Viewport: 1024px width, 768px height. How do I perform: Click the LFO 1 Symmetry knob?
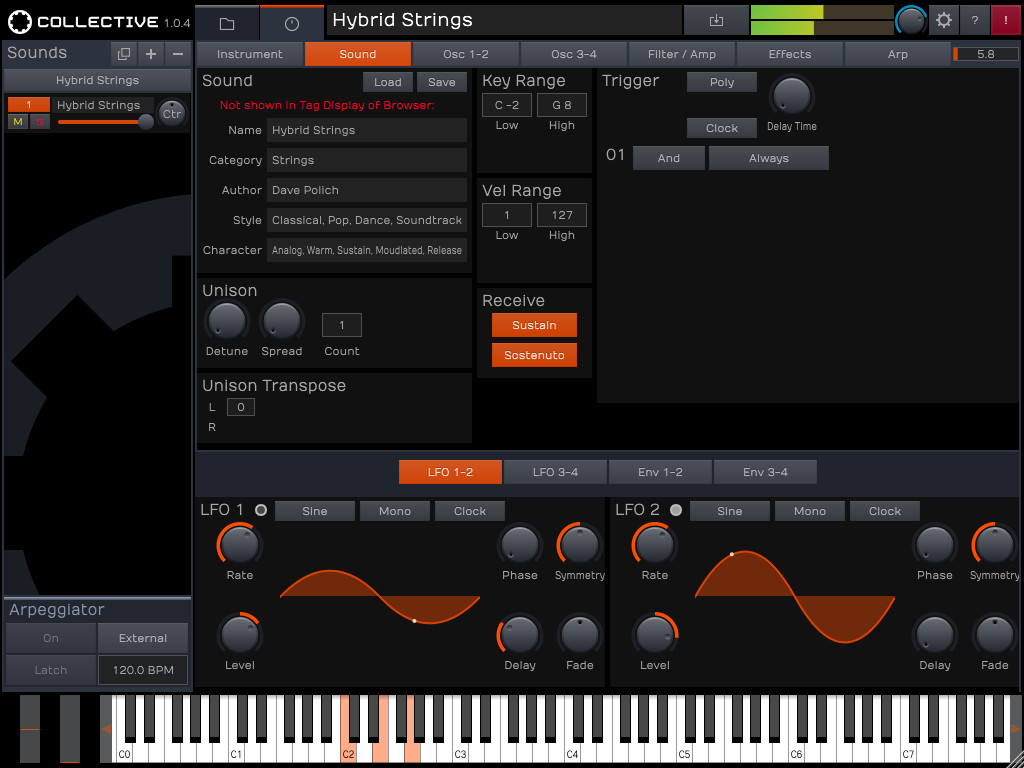point(579,545)
